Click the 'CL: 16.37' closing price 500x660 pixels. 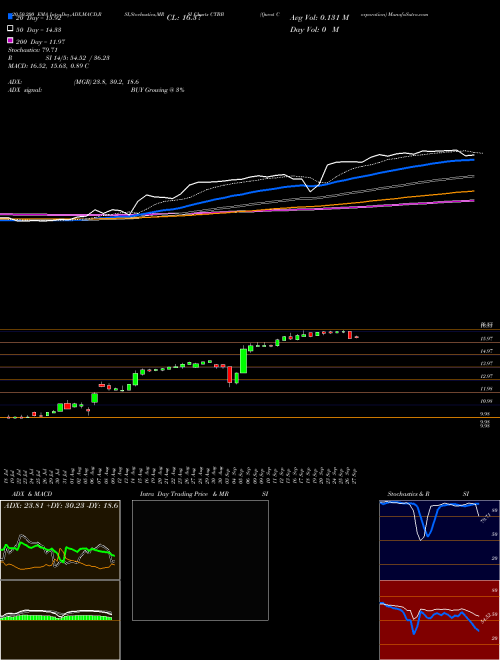click(184, 18)
